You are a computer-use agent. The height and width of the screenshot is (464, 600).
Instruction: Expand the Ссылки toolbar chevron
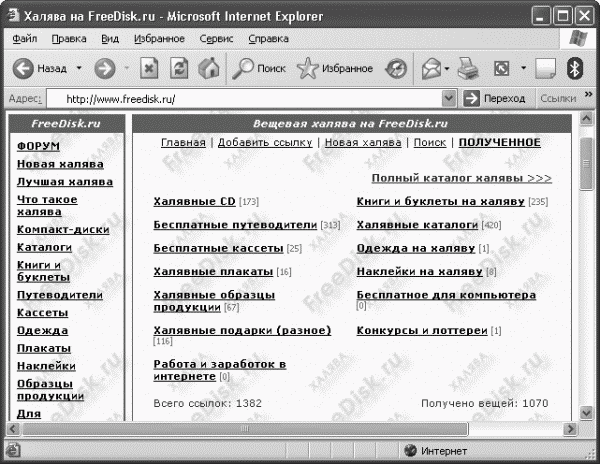click(589, 94)
